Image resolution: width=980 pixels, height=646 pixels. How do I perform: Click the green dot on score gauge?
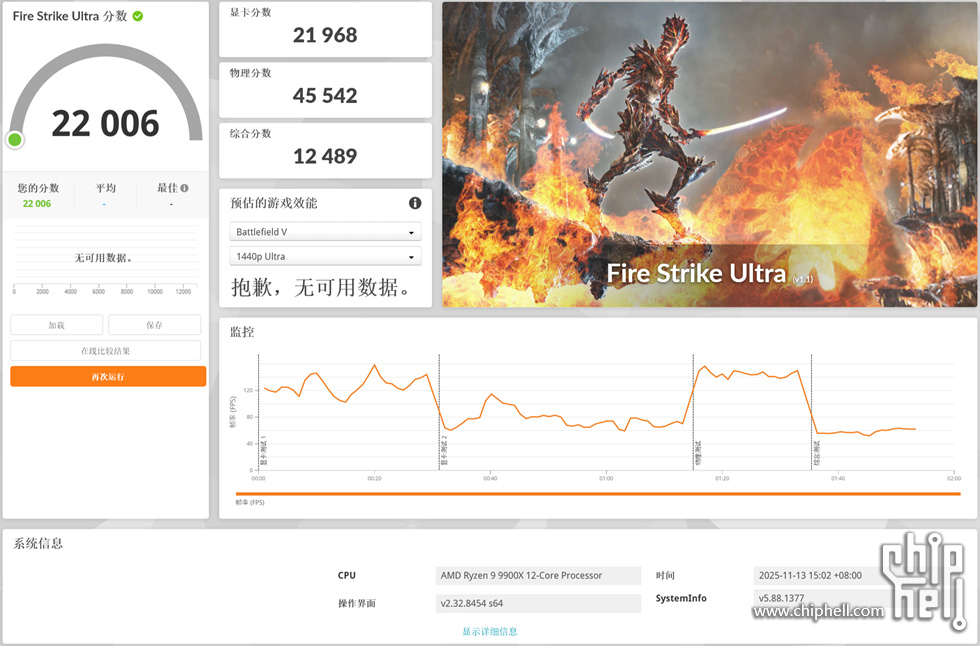pos(15,140)
